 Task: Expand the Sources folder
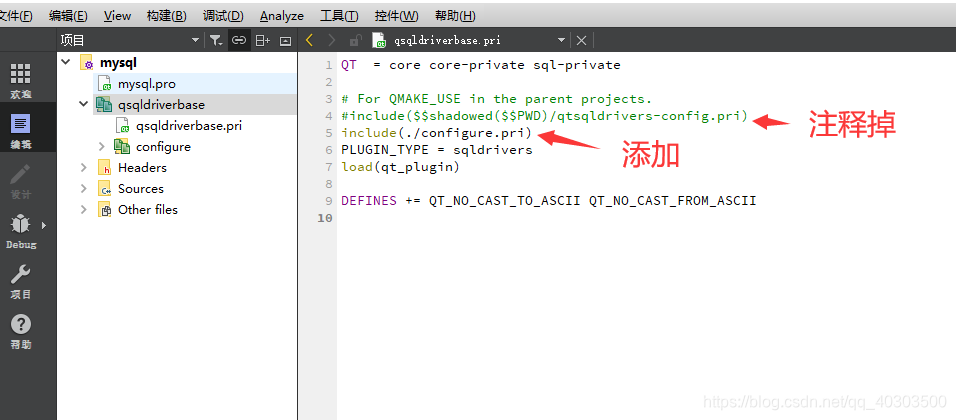[x=84, y=188]
